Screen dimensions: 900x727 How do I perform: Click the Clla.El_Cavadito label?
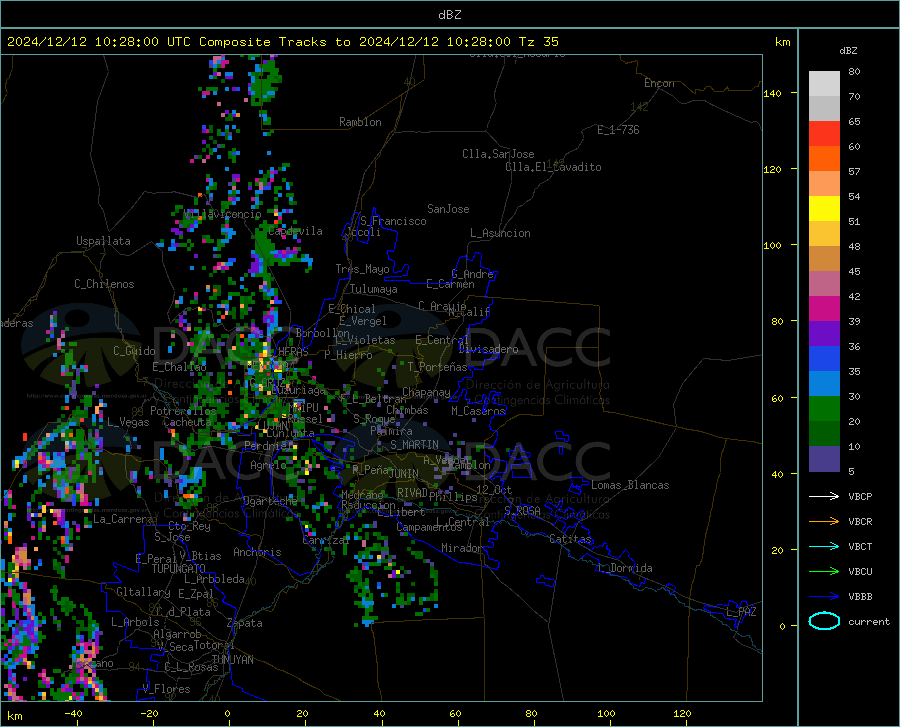pyautogui.click(x=553, y=167)
